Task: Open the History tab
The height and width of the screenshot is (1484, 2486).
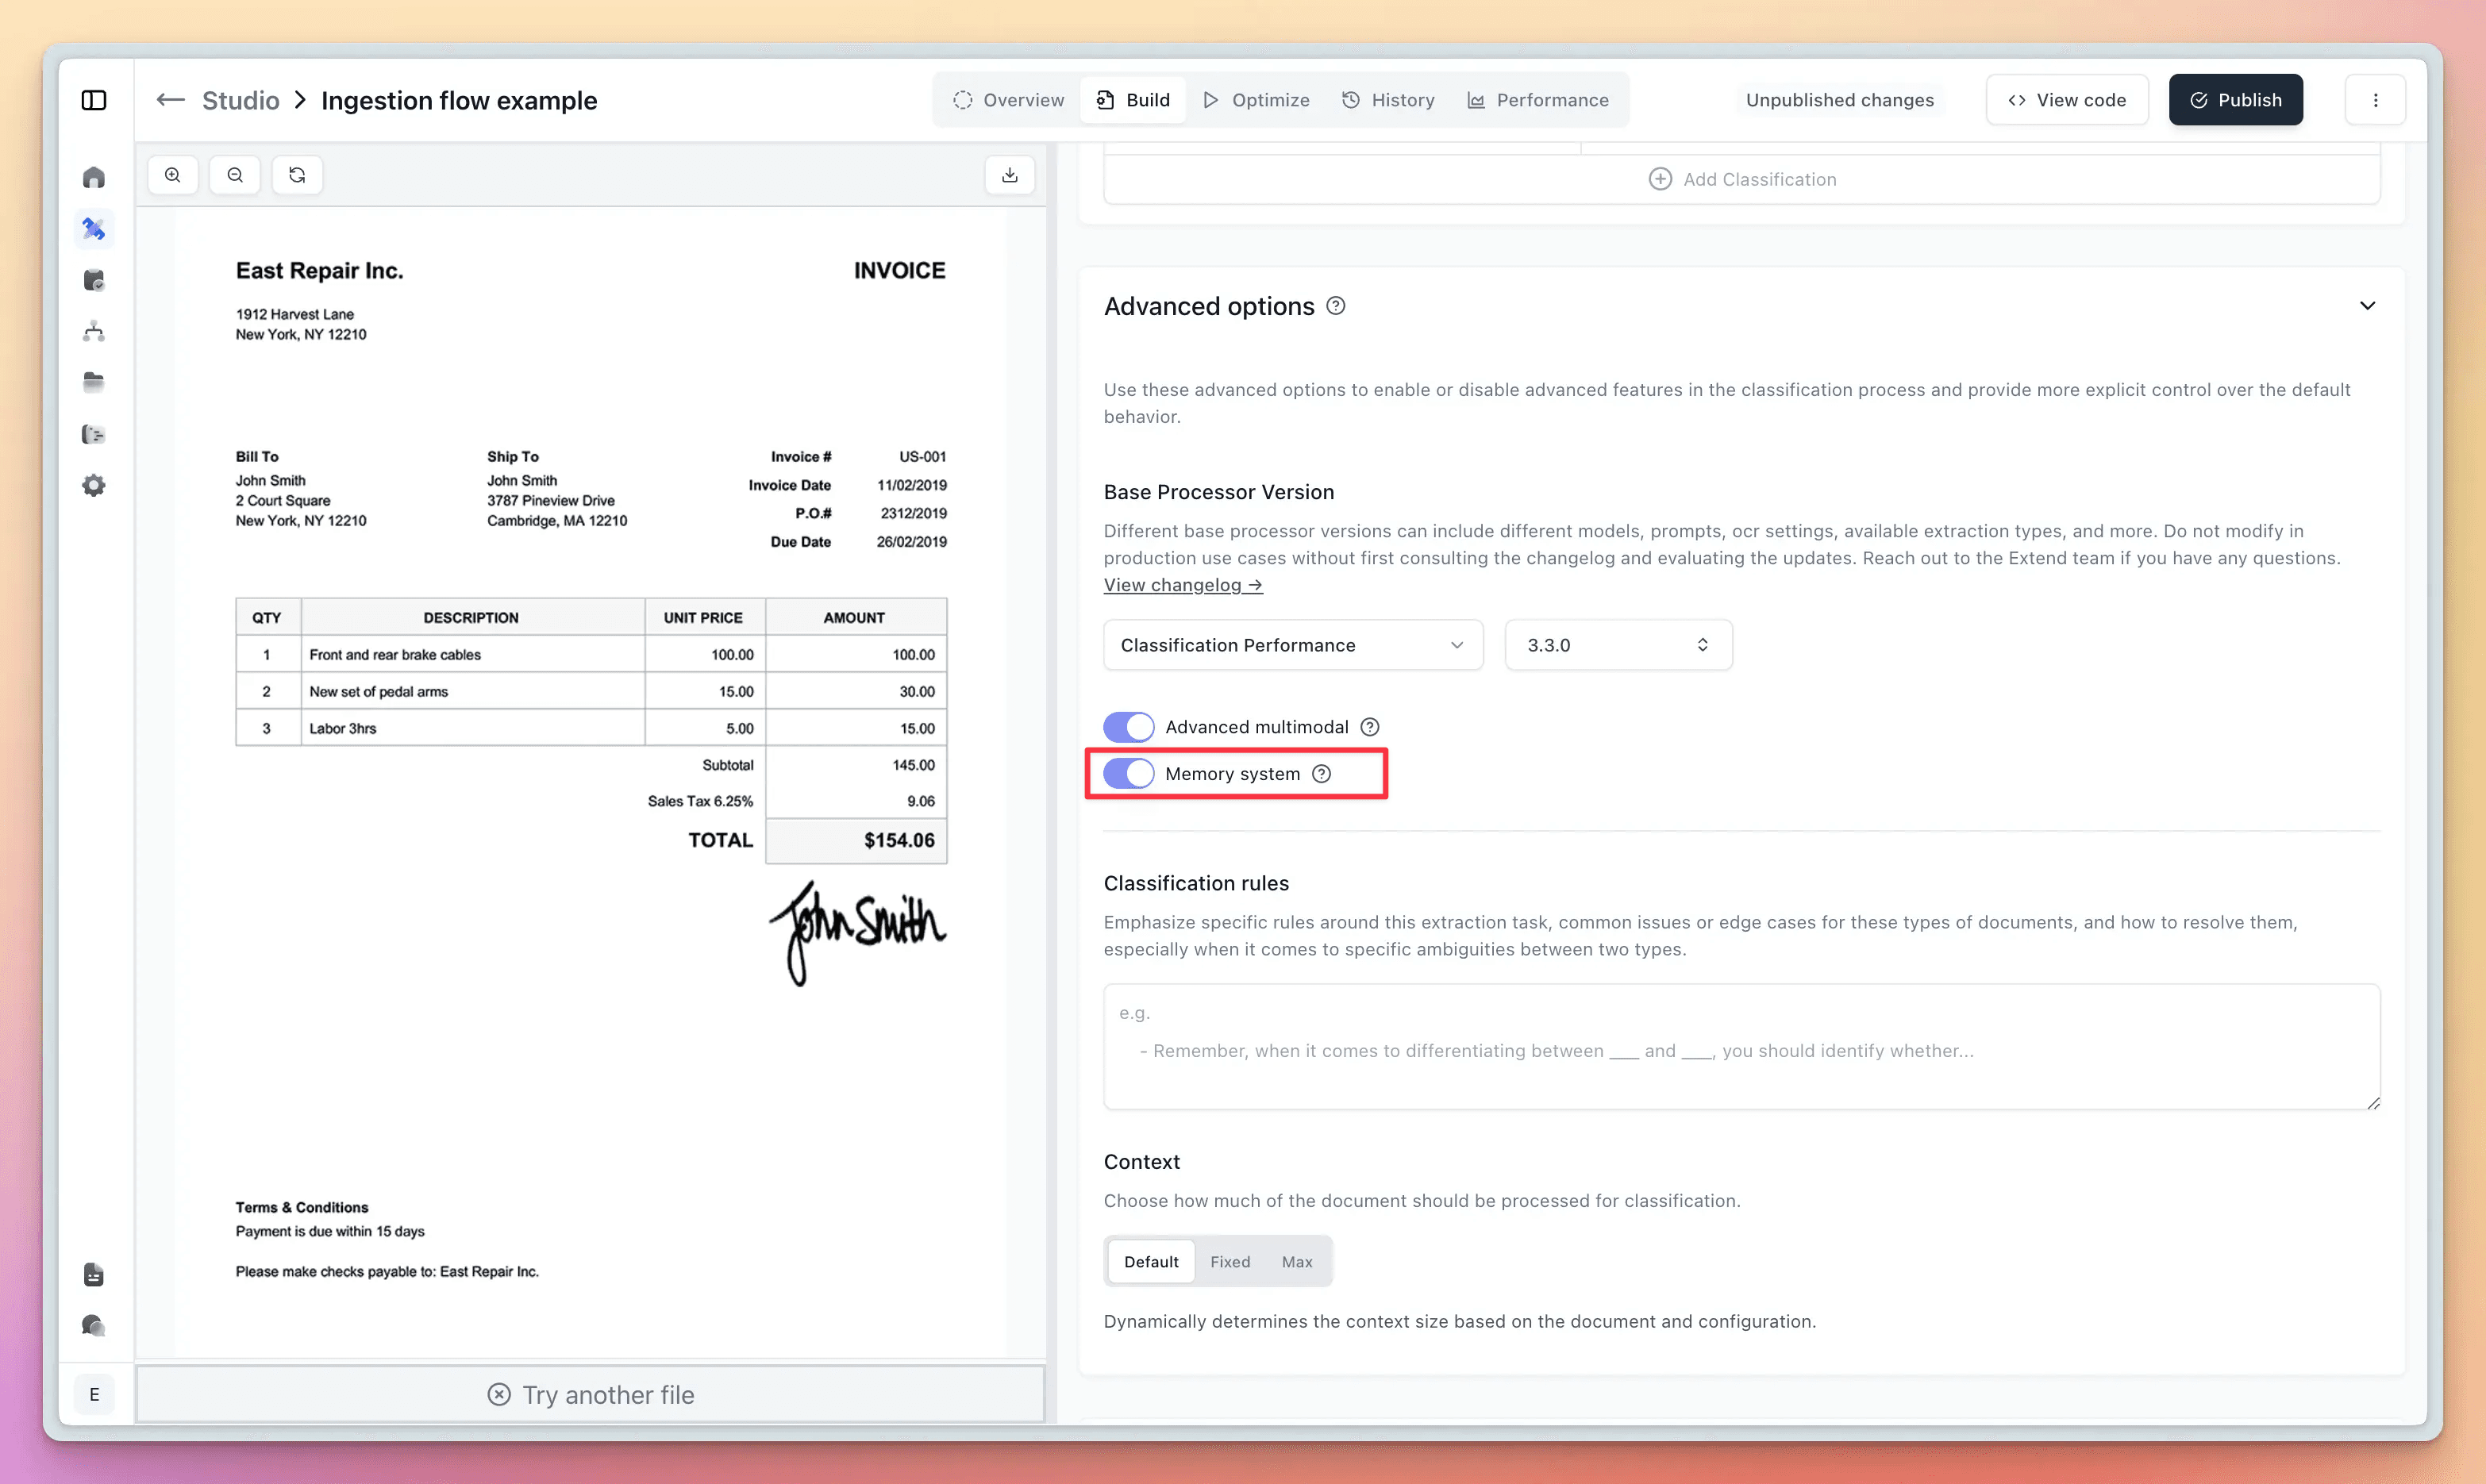Action: 1388,99
